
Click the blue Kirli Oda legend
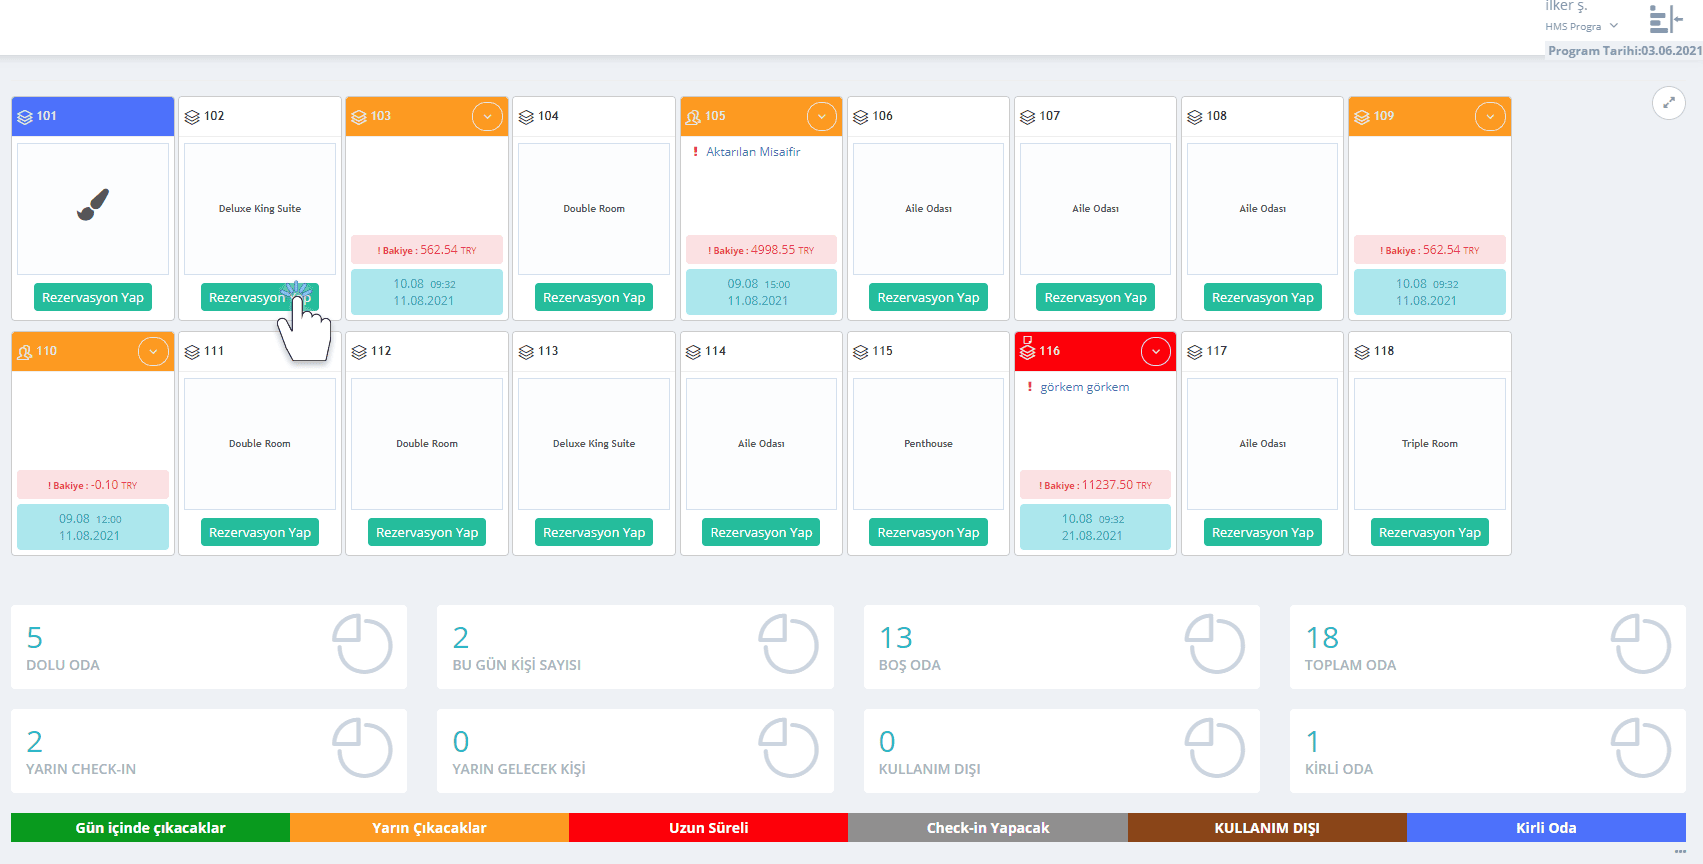point(1546,828)
